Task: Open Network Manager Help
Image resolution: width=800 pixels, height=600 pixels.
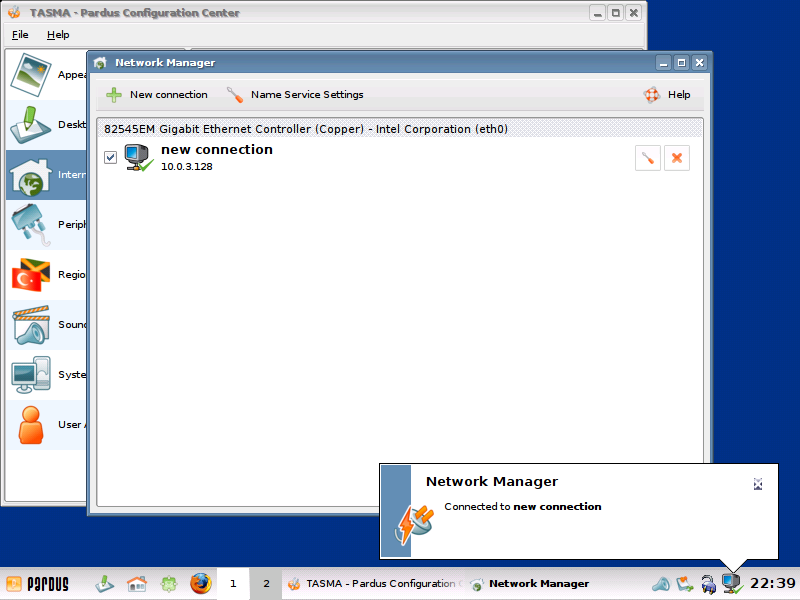Action: (x=668, y=94)
